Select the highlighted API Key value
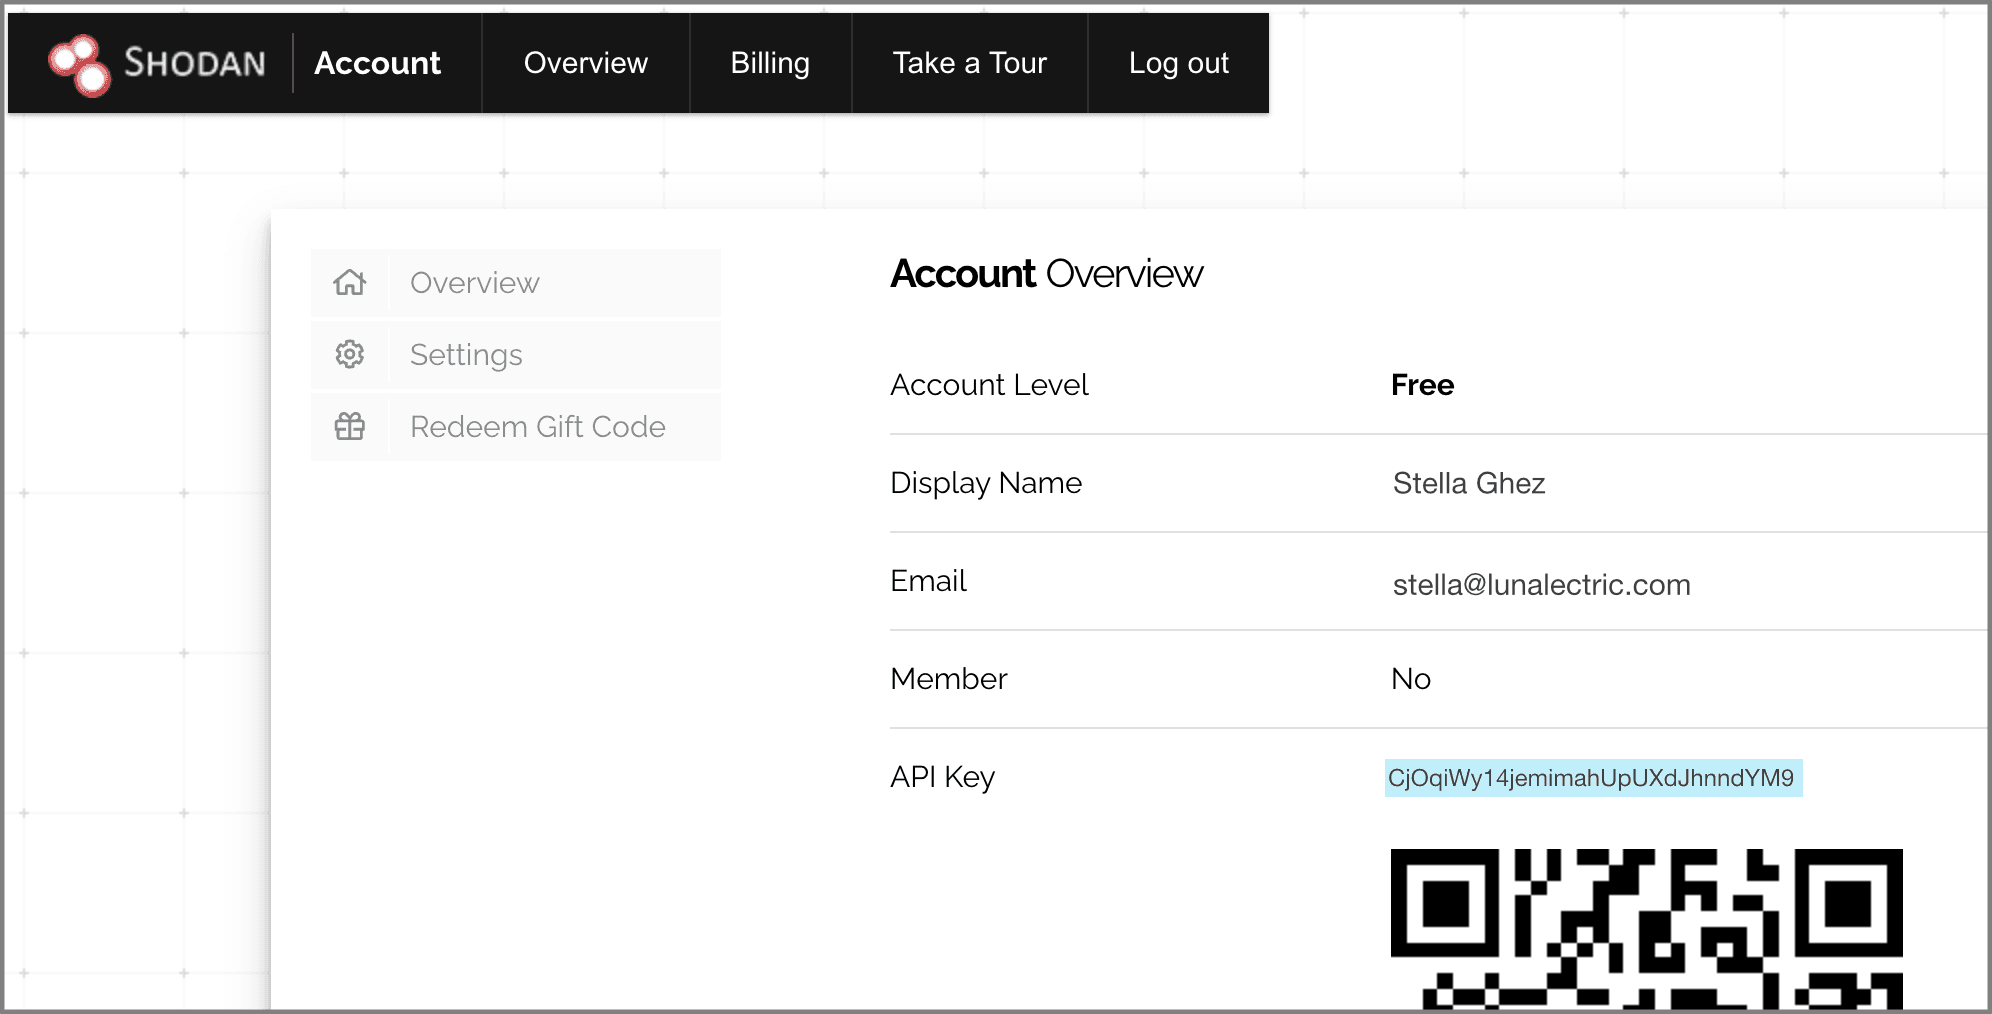The image size is (1992, 1014). point(1593,778)
